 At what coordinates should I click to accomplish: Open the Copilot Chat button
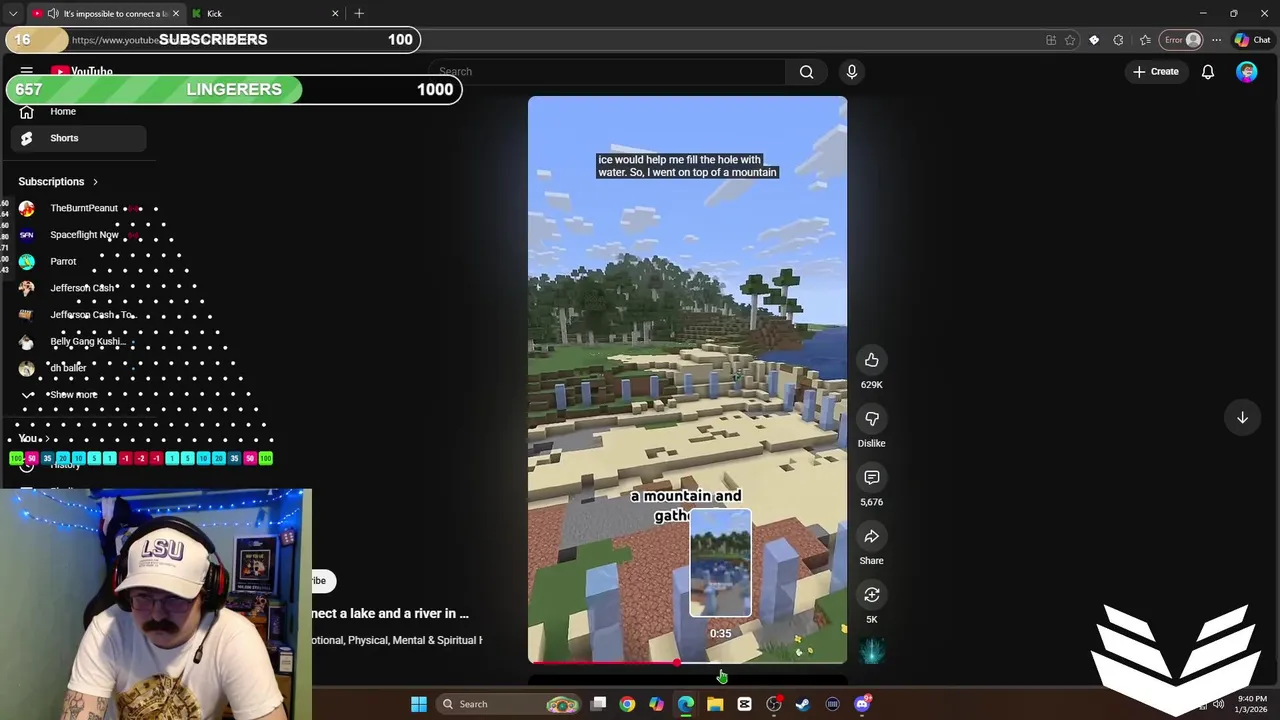point(1253,40)
